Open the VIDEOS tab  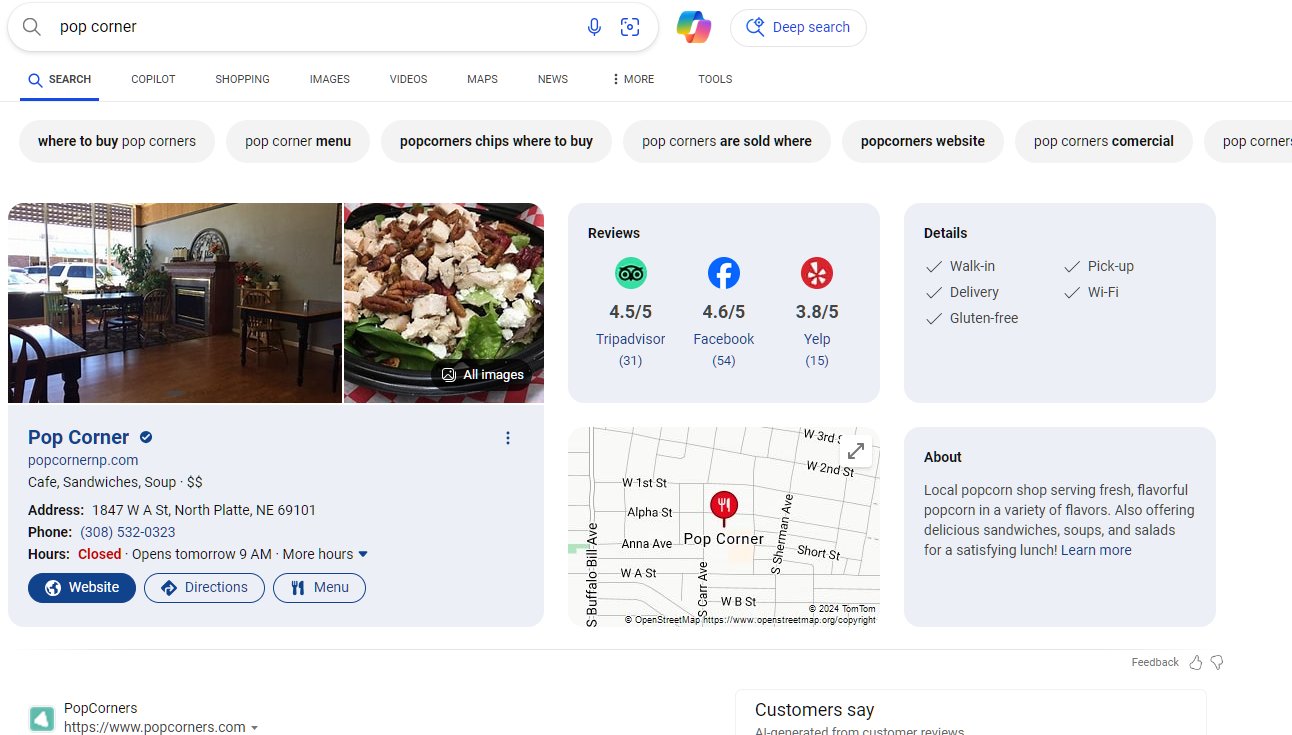(x=408, y=79)
